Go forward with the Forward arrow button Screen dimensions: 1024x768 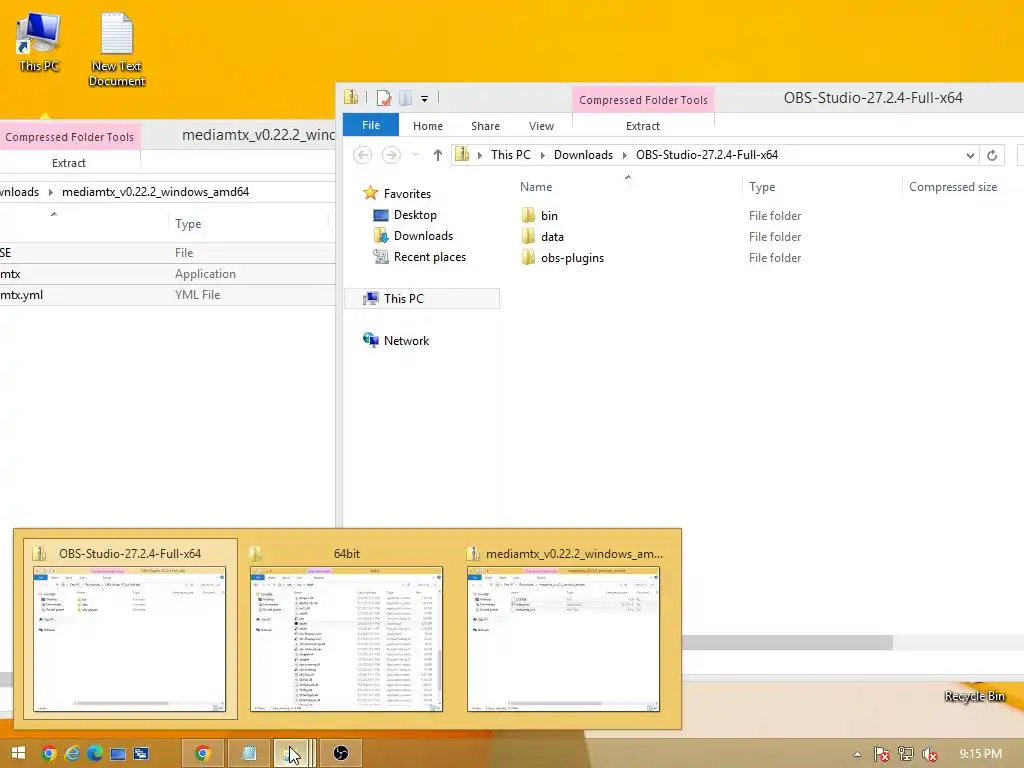pos(391,155)
